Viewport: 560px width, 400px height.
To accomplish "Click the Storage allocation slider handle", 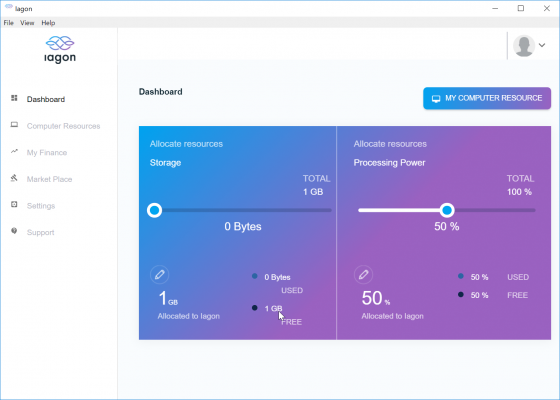I will [x=155, y=210].
